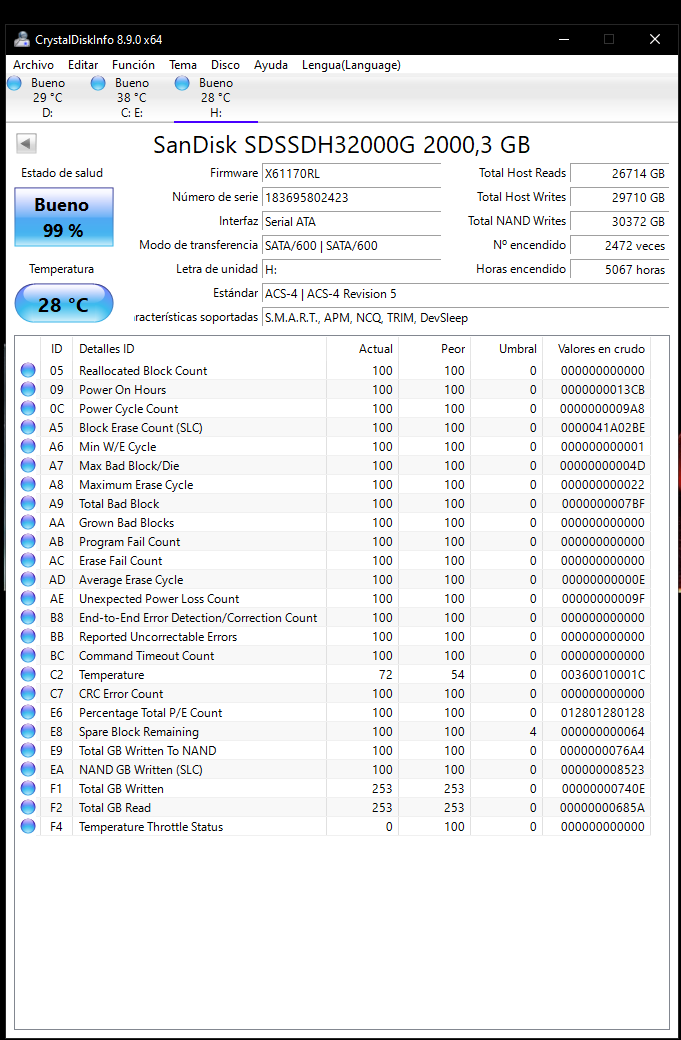Image resolution: width=681 pixels, height=1040 pixels.
Task: Click status orb for Max Bad Block/Die
Action: (x=28, y=466)
